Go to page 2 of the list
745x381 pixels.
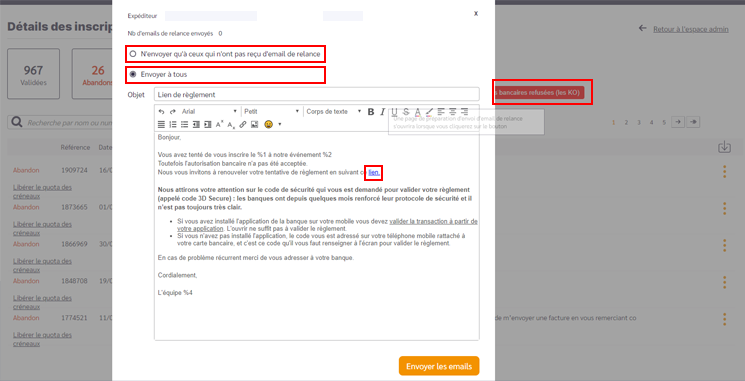point(626,123)
